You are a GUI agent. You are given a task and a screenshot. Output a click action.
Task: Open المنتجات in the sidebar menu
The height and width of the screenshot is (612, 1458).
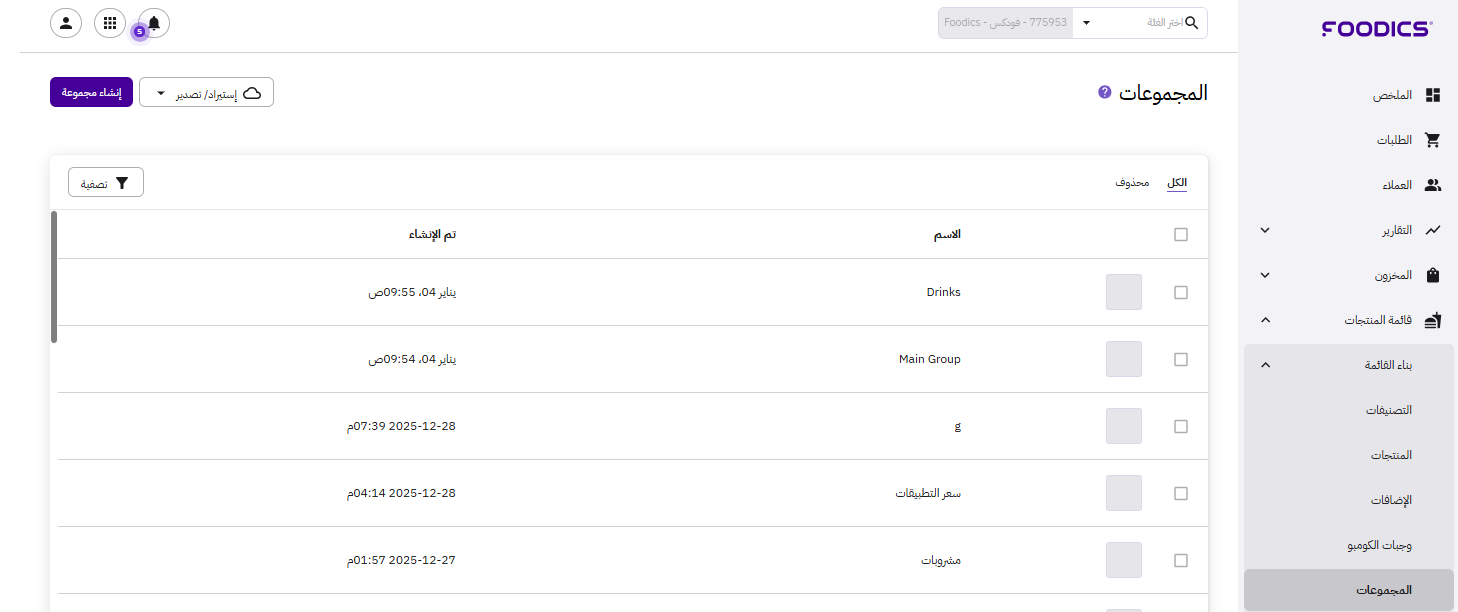click(x=1391, y=455)
